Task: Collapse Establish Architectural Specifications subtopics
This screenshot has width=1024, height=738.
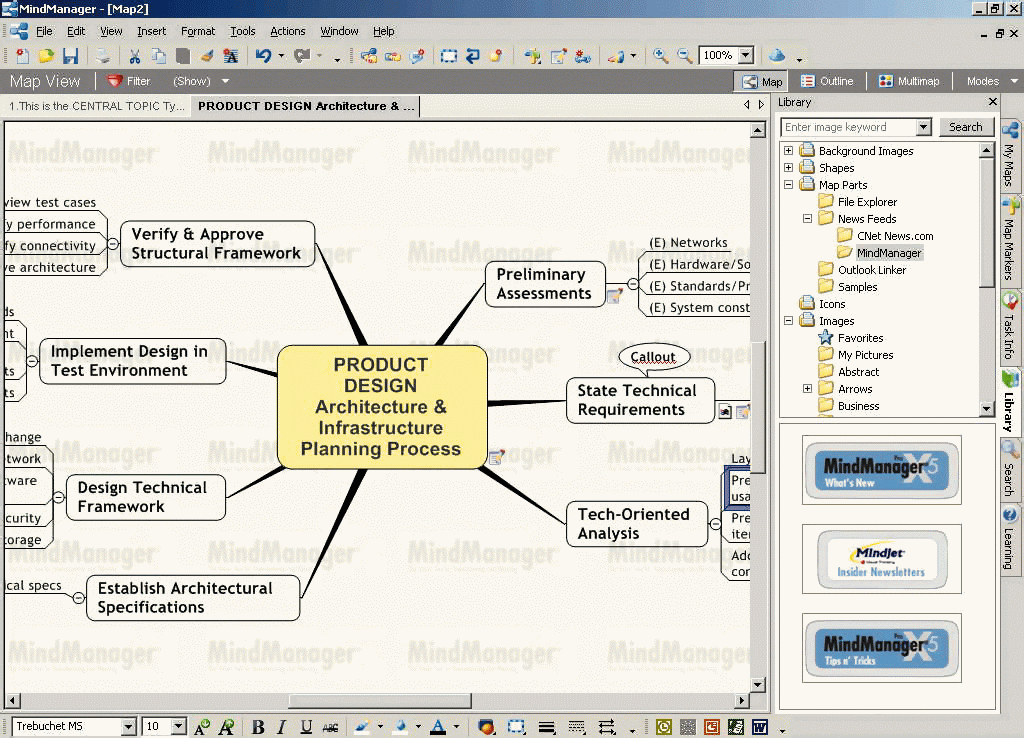Action: [78, 598]
